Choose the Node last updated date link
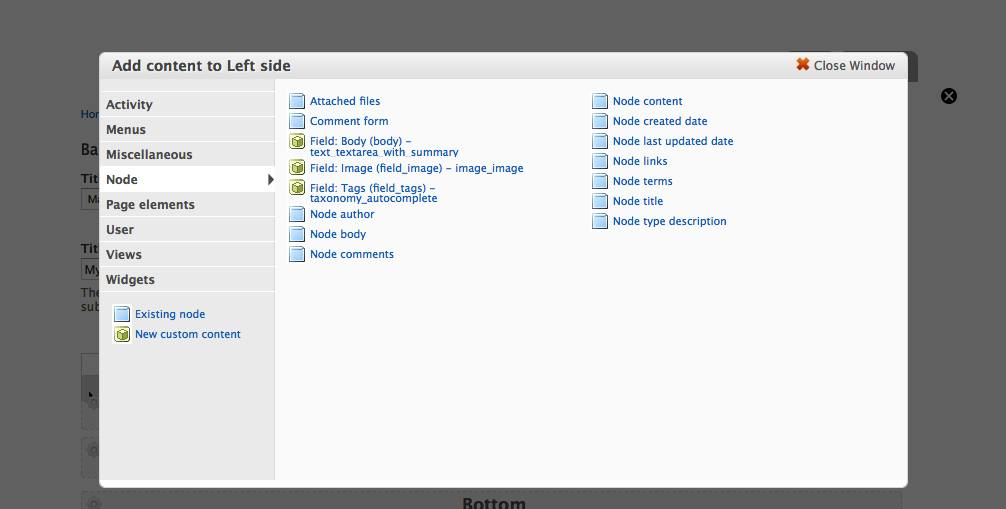1006x509 pixels. pyautogui.click(x=673, y=141)
